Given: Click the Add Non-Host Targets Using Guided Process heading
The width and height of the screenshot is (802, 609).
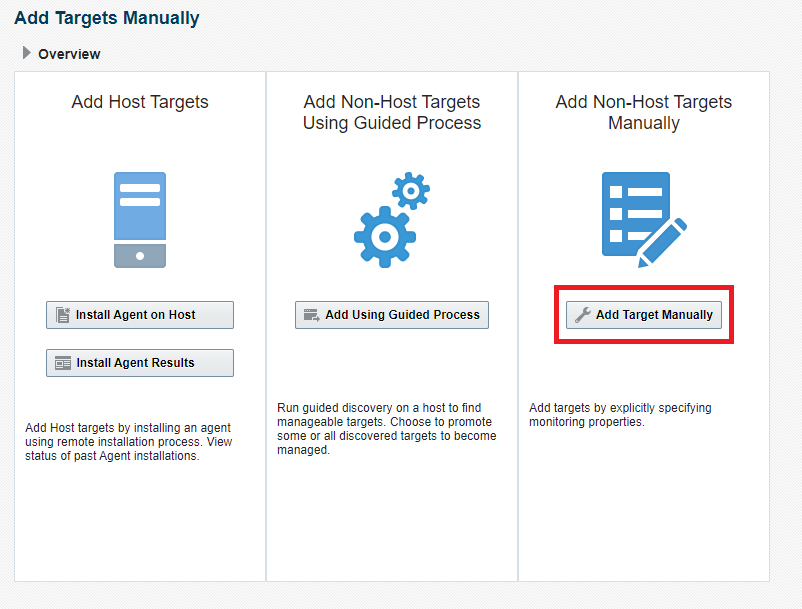Looking at the screenshot, I should [392, 113].
